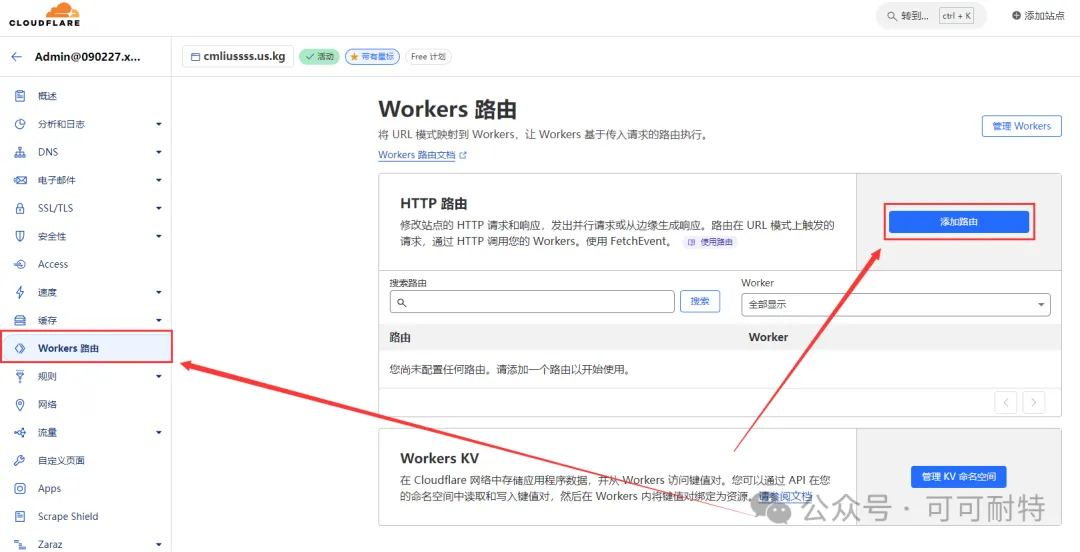The width and height of the screenshot is (1080, 552).
Task: Click the 速度 lightning bolt icon
Action: click(20, 292)
